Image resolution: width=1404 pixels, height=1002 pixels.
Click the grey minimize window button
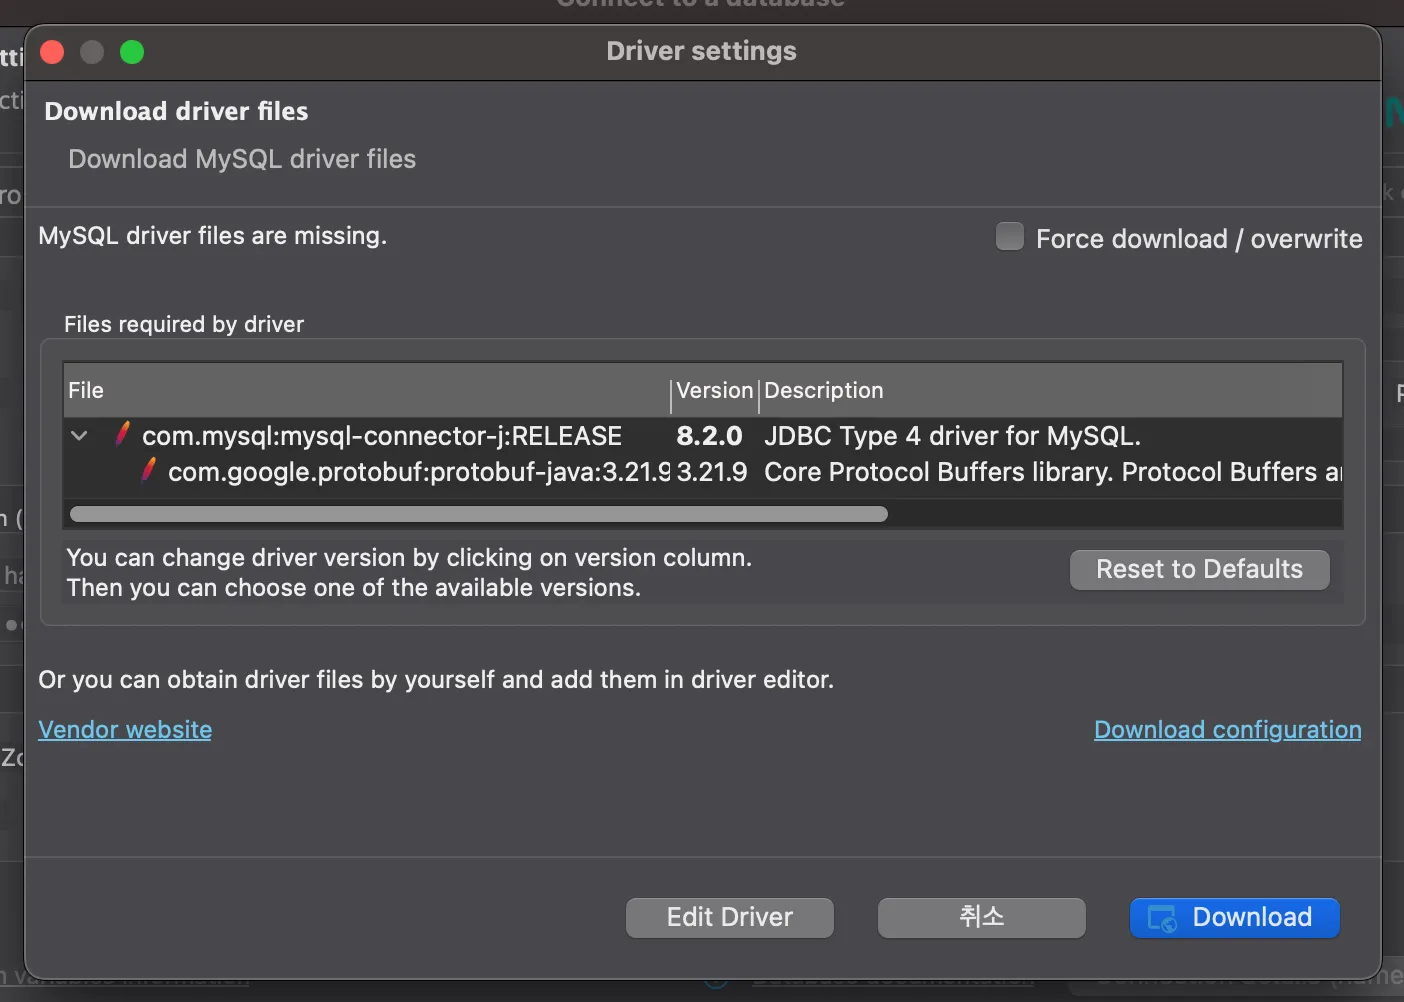click(x=92, y=52)
